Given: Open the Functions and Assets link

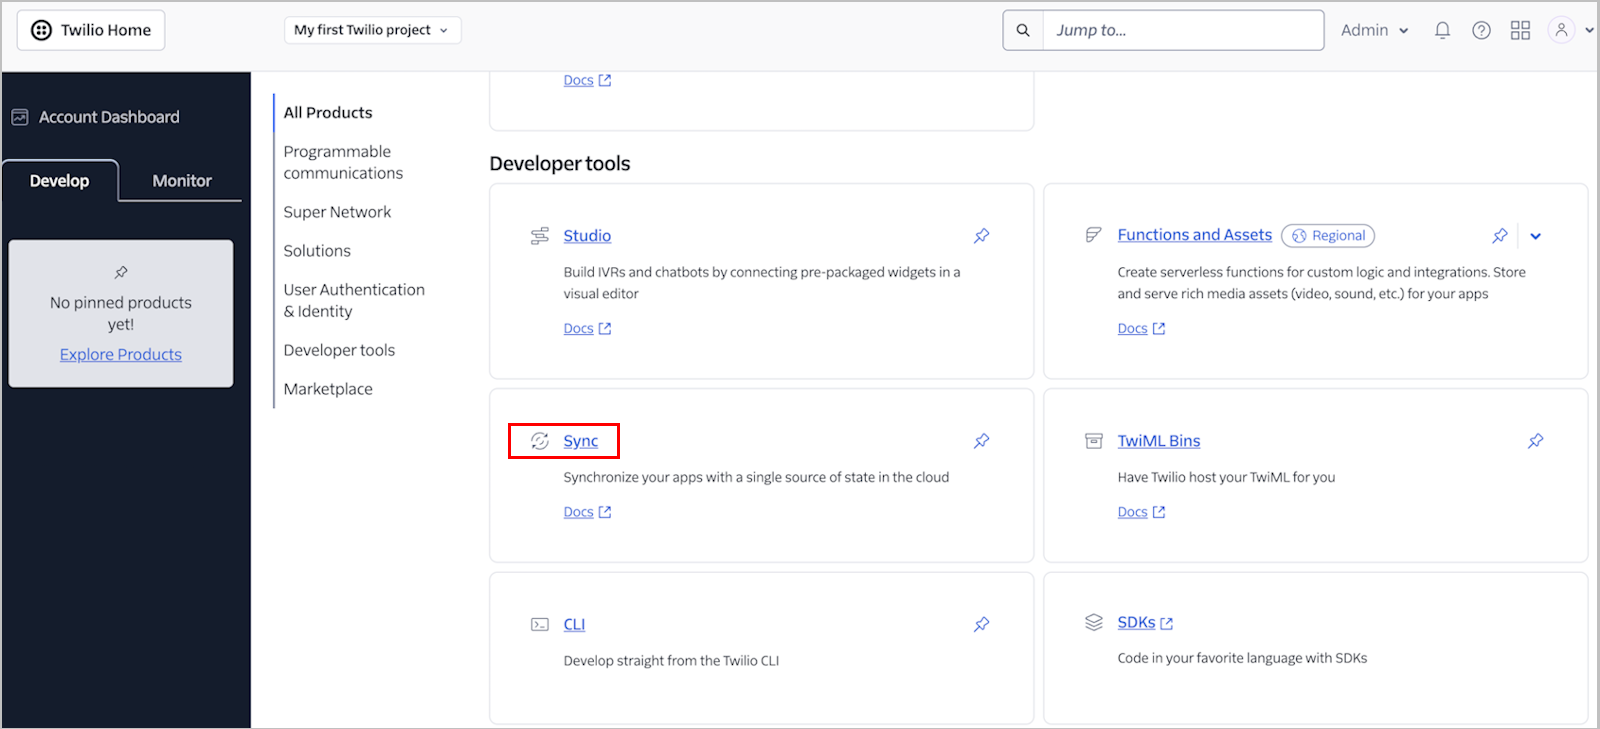Looking at the screenshot, I should 1195,235.
